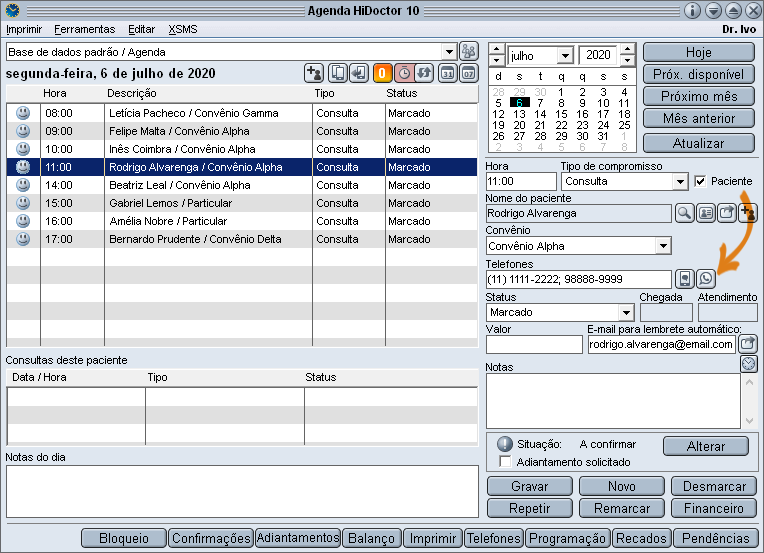Select the Letícia Pacheco / Convênio Gamma row

(242, 113)
